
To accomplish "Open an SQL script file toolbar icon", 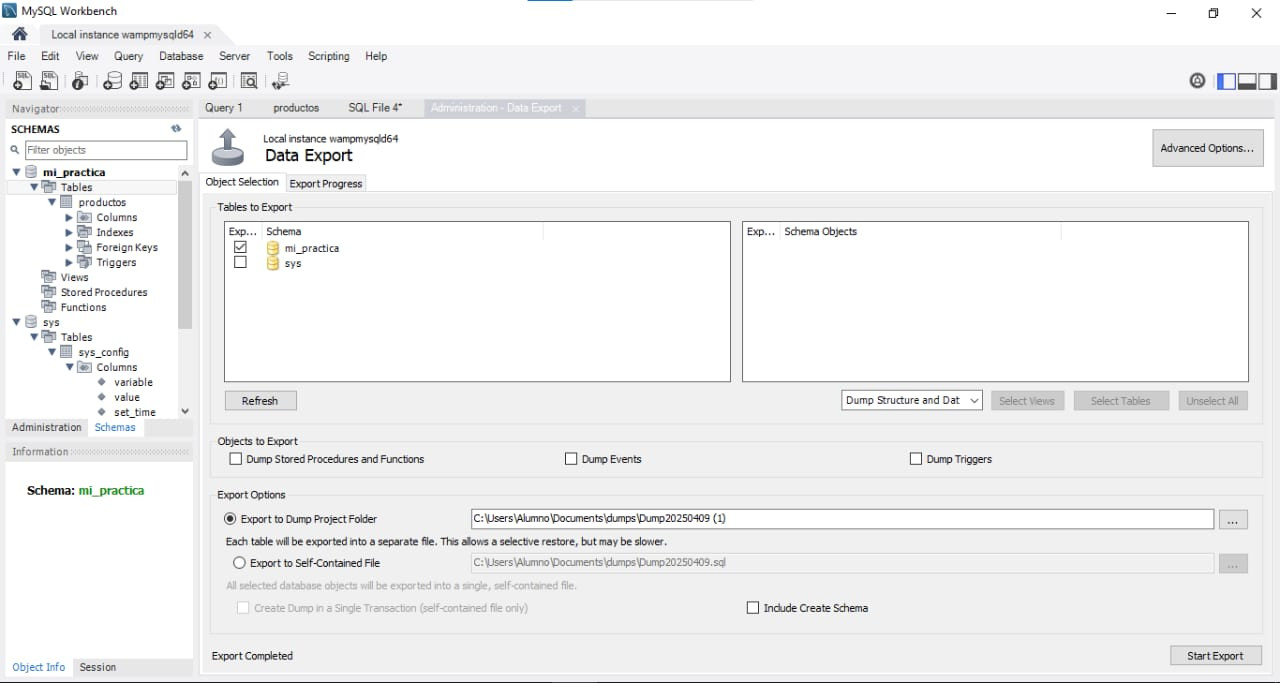I will 48,81.
